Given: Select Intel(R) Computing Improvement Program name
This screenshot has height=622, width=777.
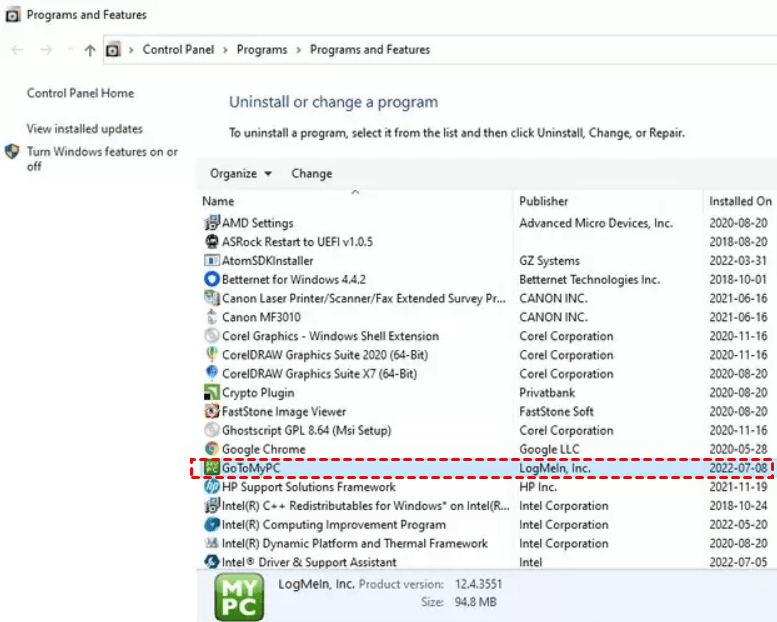Looking at the screenshot, I should 334,524.
